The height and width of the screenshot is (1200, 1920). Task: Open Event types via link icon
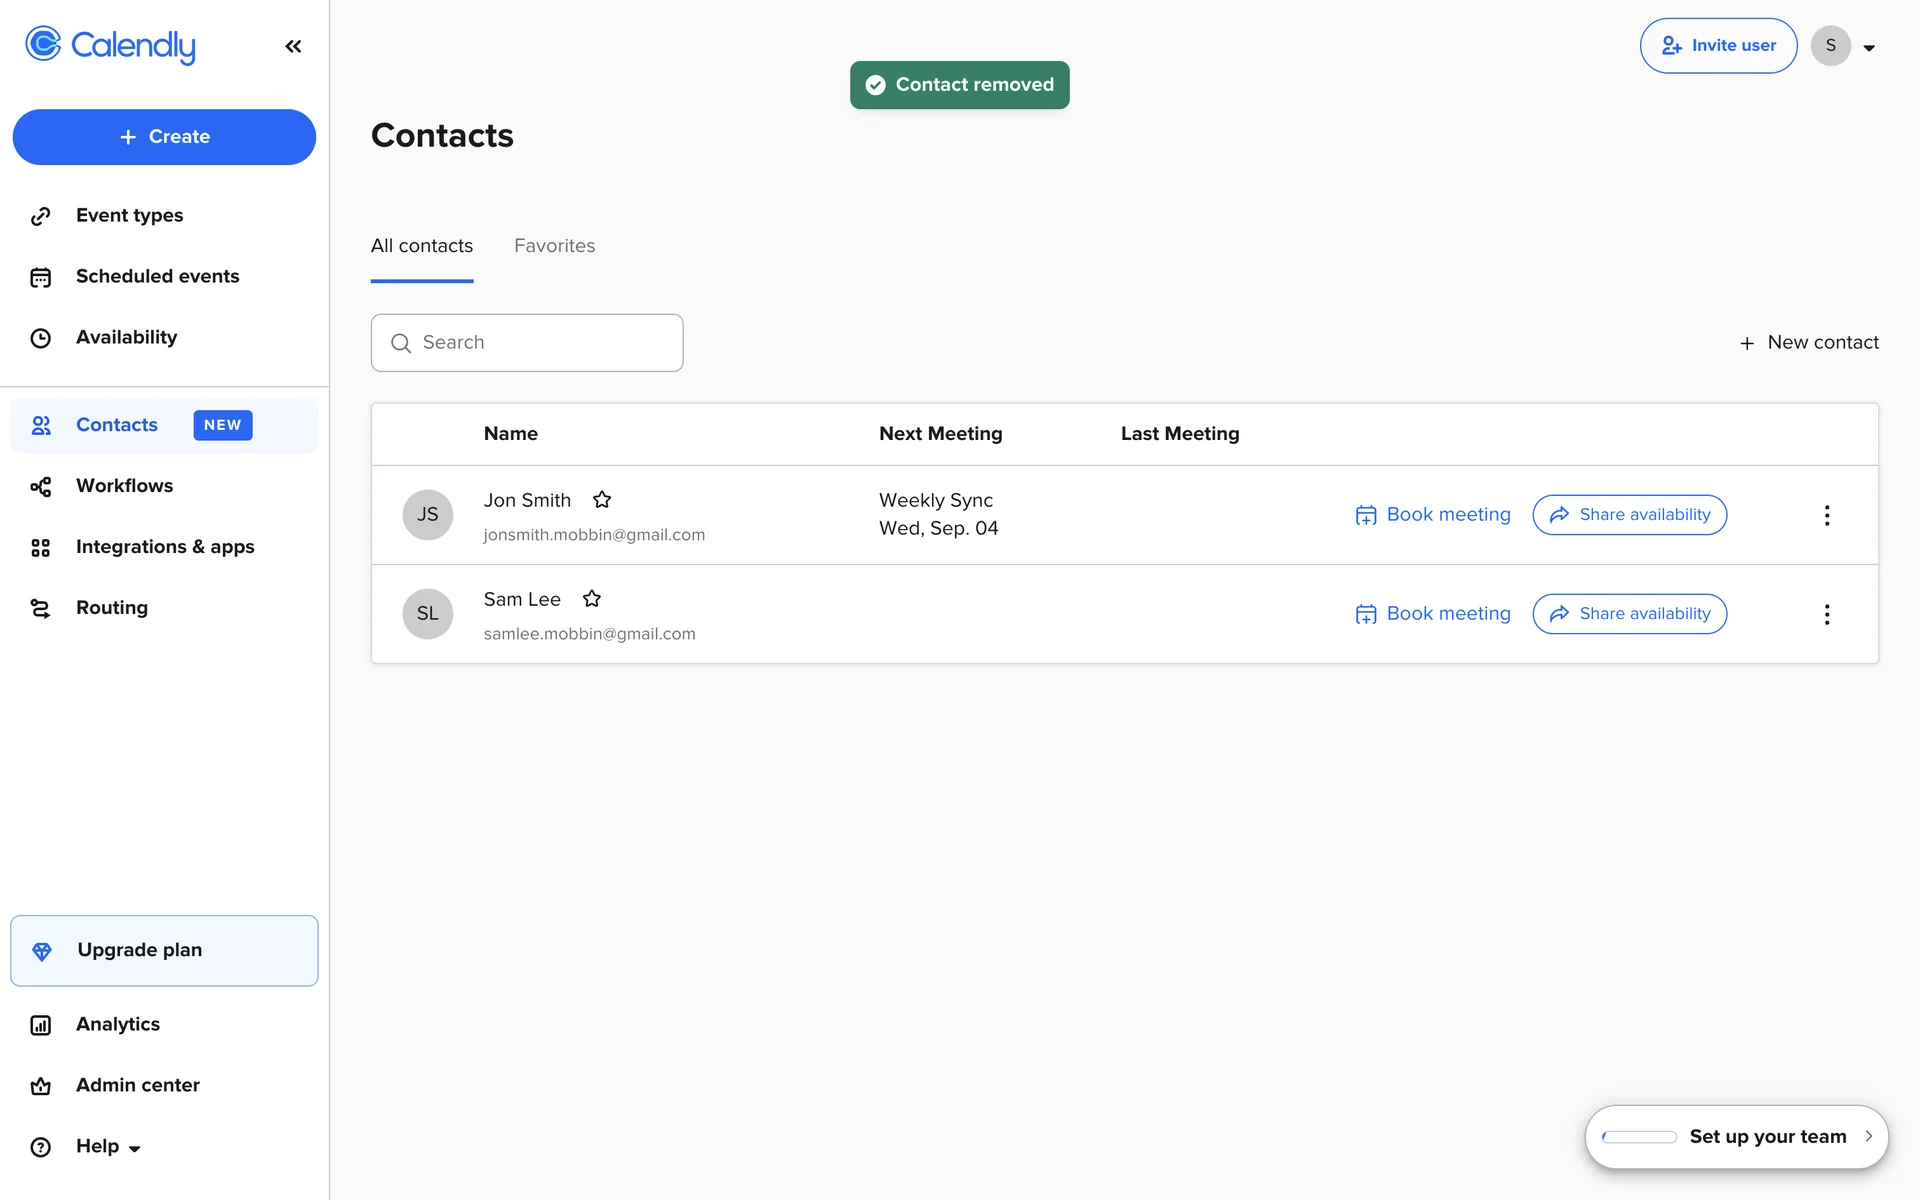[41, 216]
